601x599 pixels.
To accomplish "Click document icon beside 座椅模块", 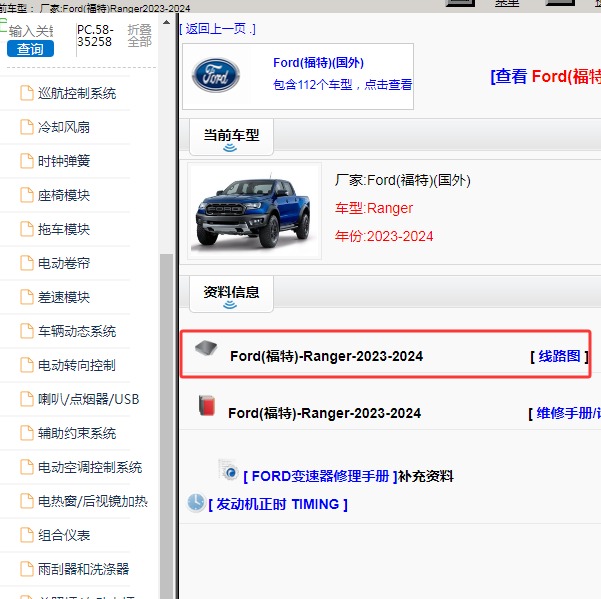I will (26, 195).
